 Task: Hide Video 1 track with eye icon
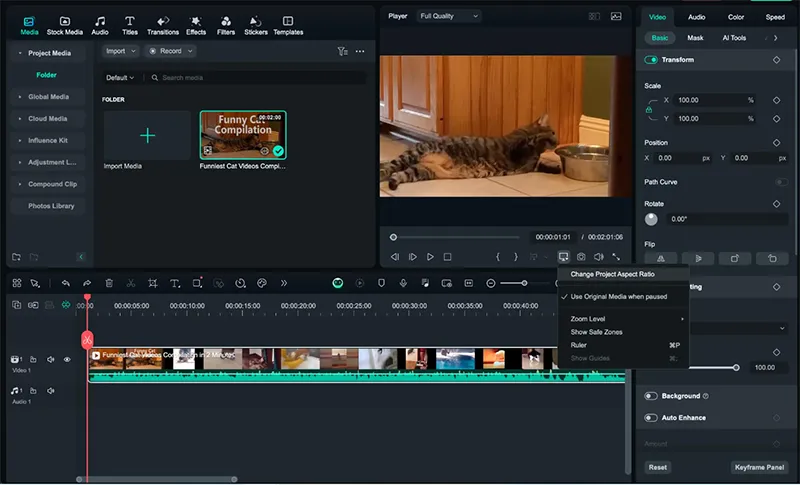pyautogui.click(x=67, y=360)
